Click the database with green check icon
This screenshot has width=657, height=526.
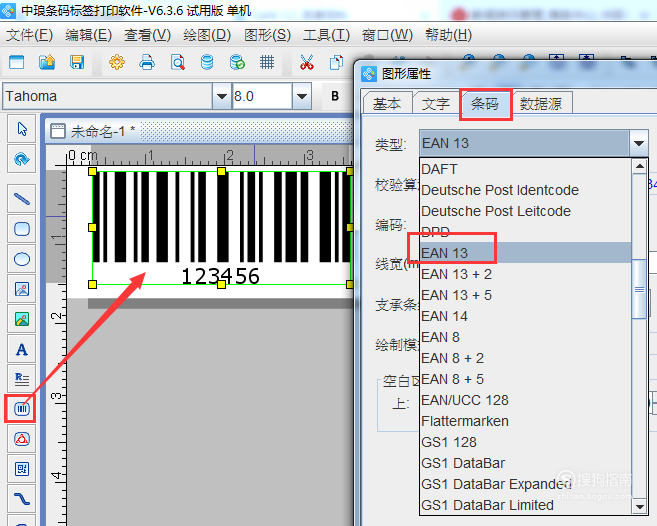coord(237,62)
